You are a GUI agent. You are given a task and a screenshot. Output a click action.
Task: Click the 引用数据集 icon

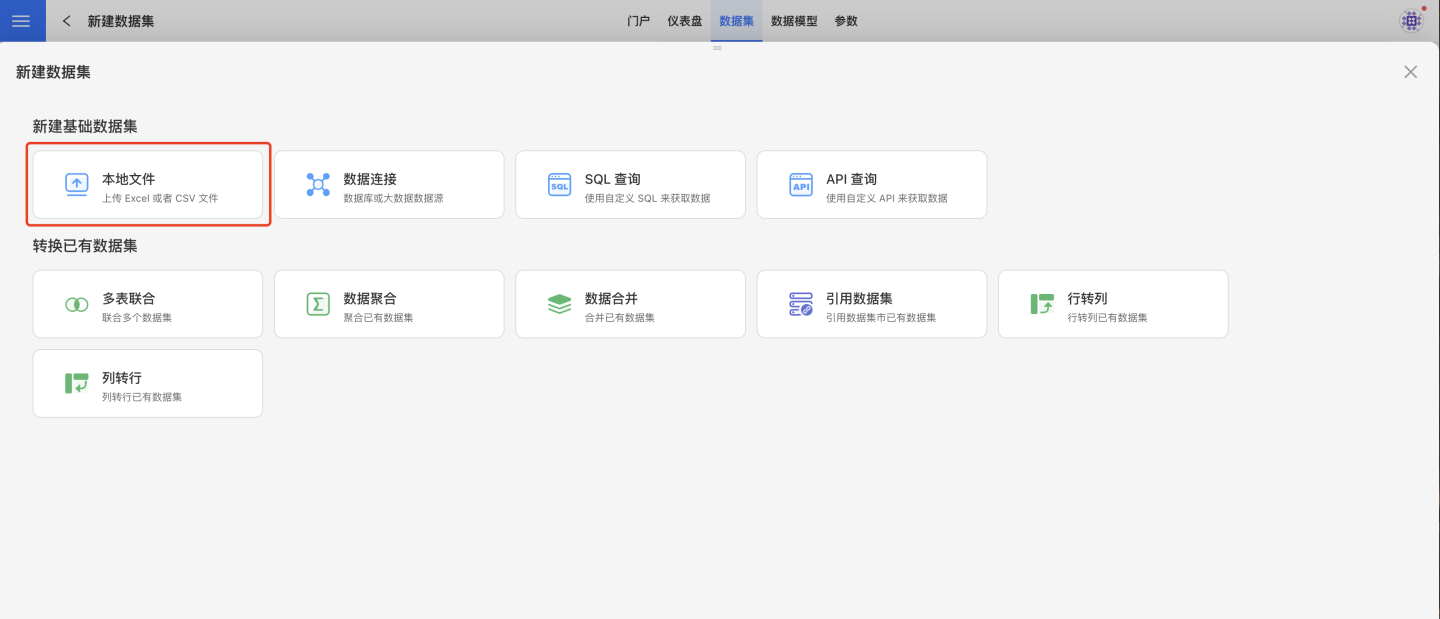pos(801,304)
